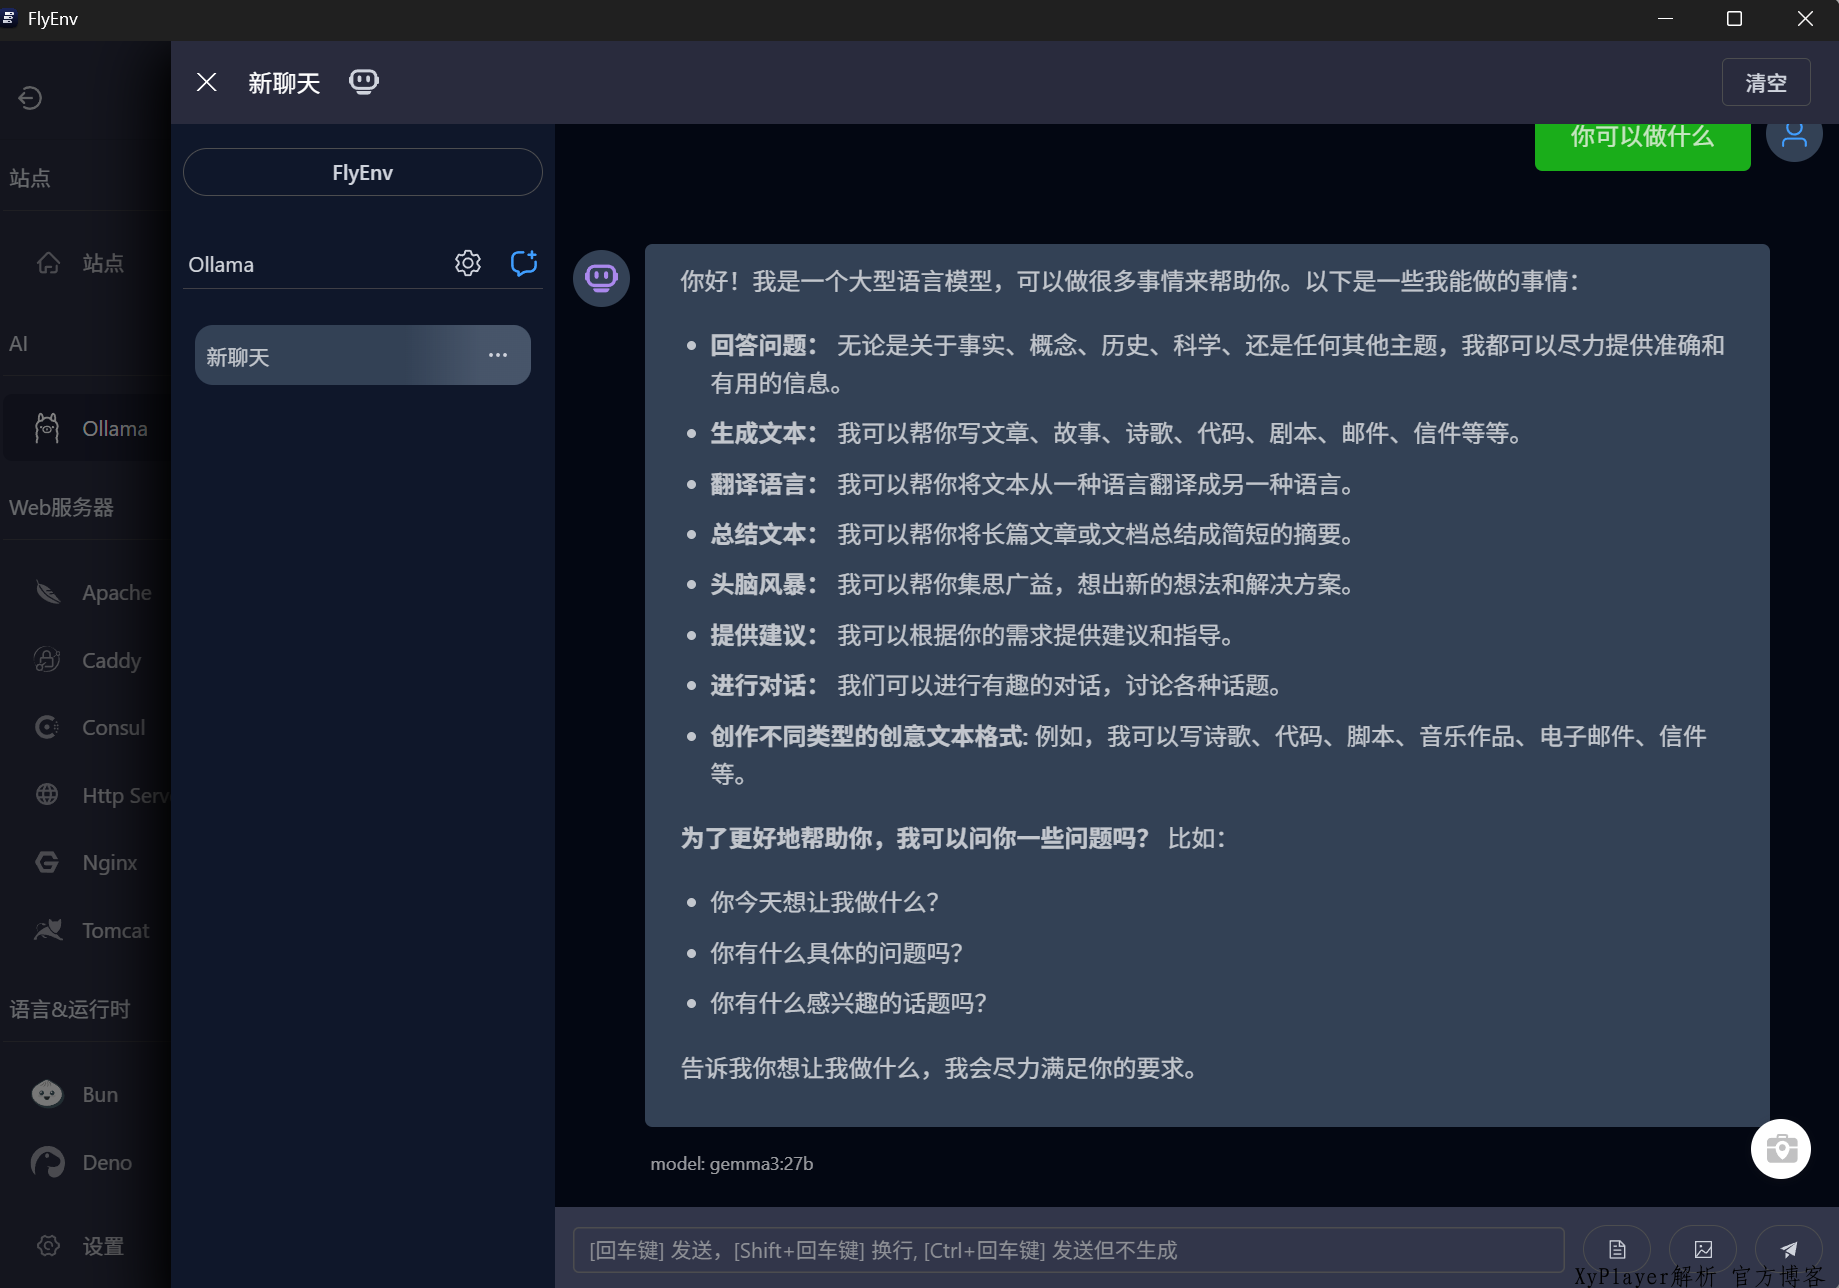Click the floating camera screenshot button

click(x=1780, y=1149)
